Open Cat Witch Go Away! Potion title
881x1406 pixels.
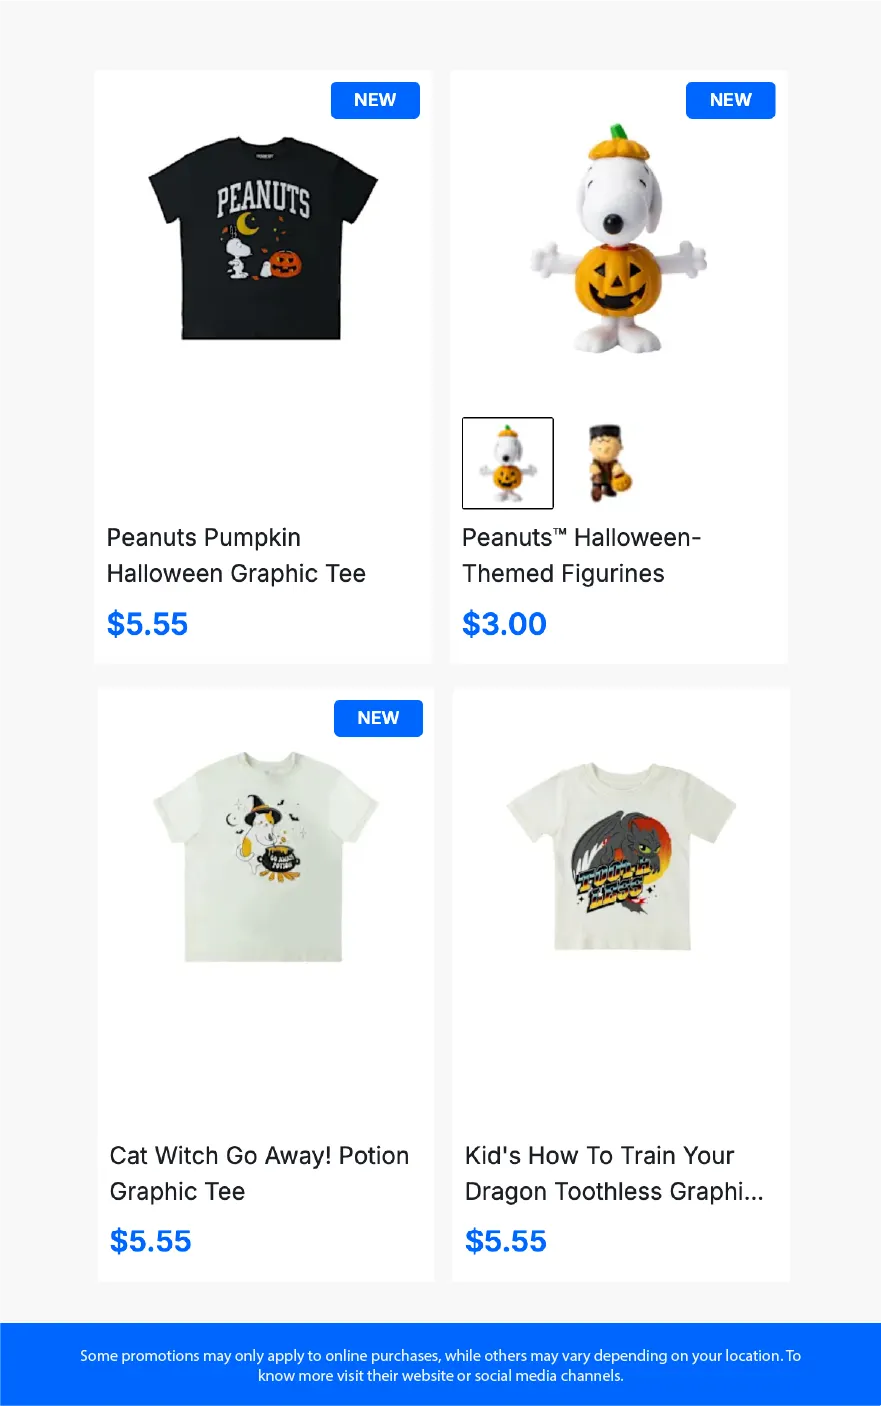259,1173
